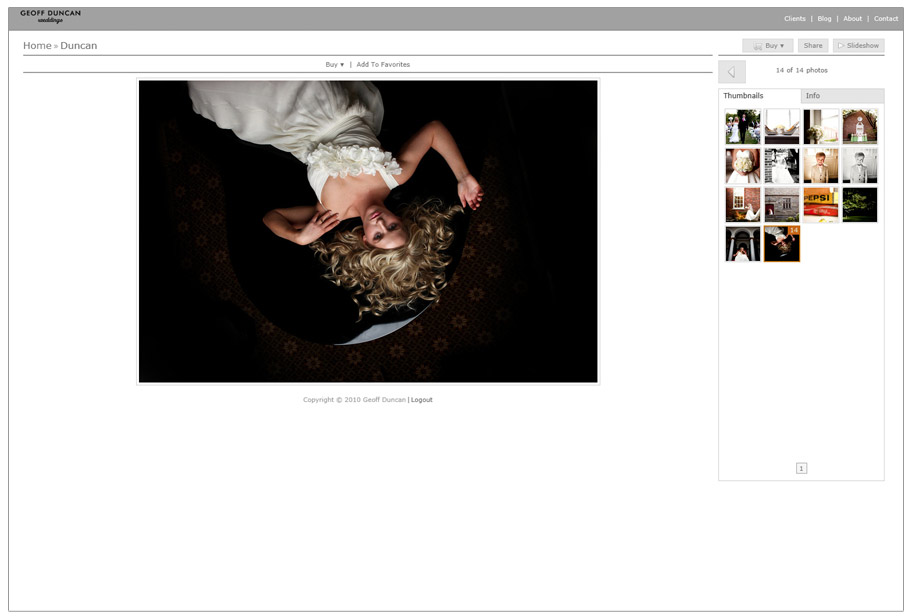Click Add To Favorites
Screen dimensions: 913x616
coord(383,65)
